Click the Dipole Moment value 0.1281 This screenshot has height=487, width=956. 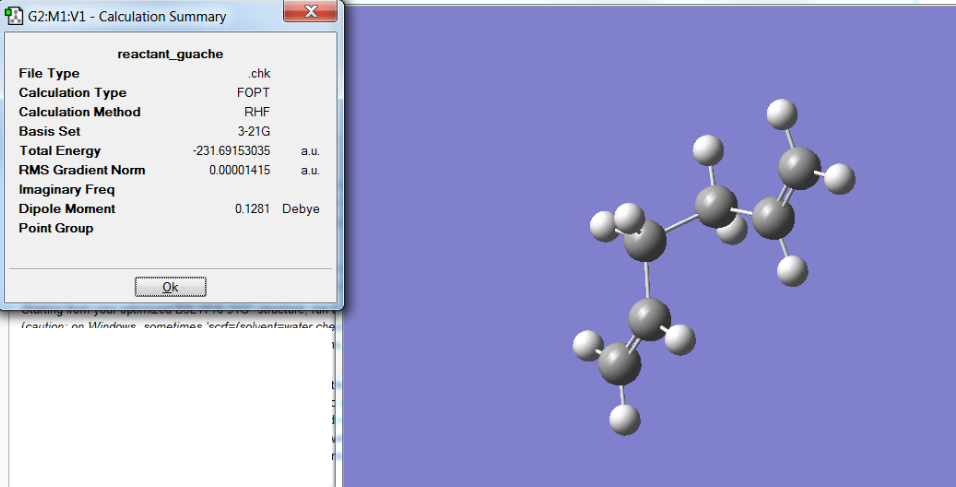(252, 208)
